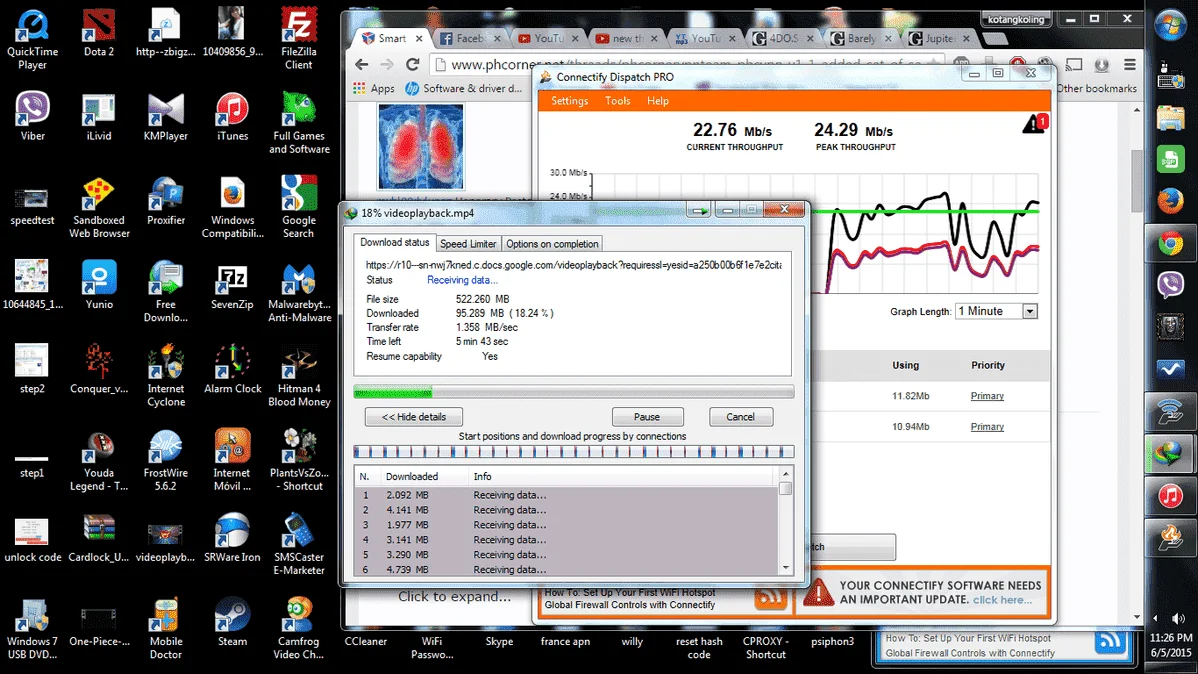Open Connectify Tools menu
This screenshot has width=1198, height=674.
pos(617,101)
